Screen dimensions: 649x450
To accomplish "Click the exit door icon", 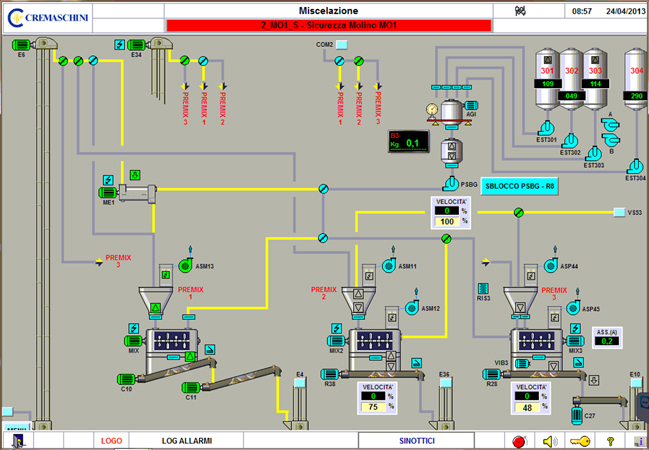I will 17,440.
